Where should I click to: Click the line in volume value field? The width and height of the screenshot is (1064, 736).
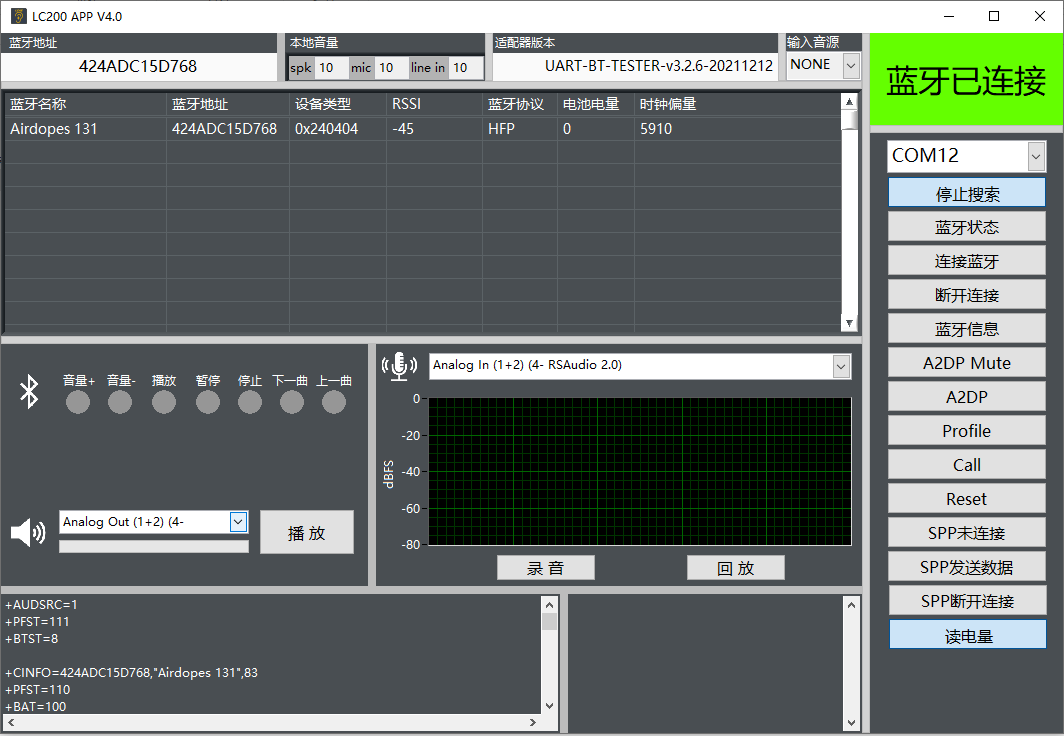466,68
